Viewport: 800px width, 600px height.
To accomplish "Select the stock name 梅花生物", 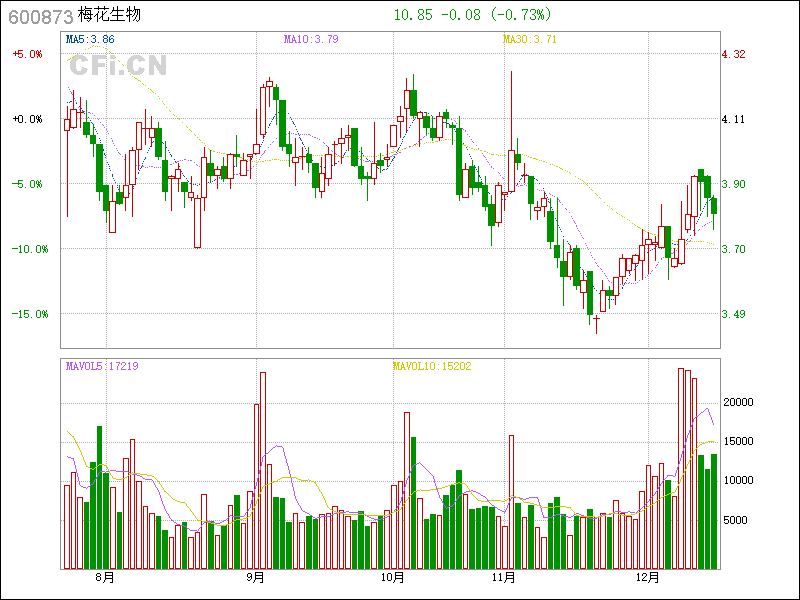I will [x=110, y=16].
